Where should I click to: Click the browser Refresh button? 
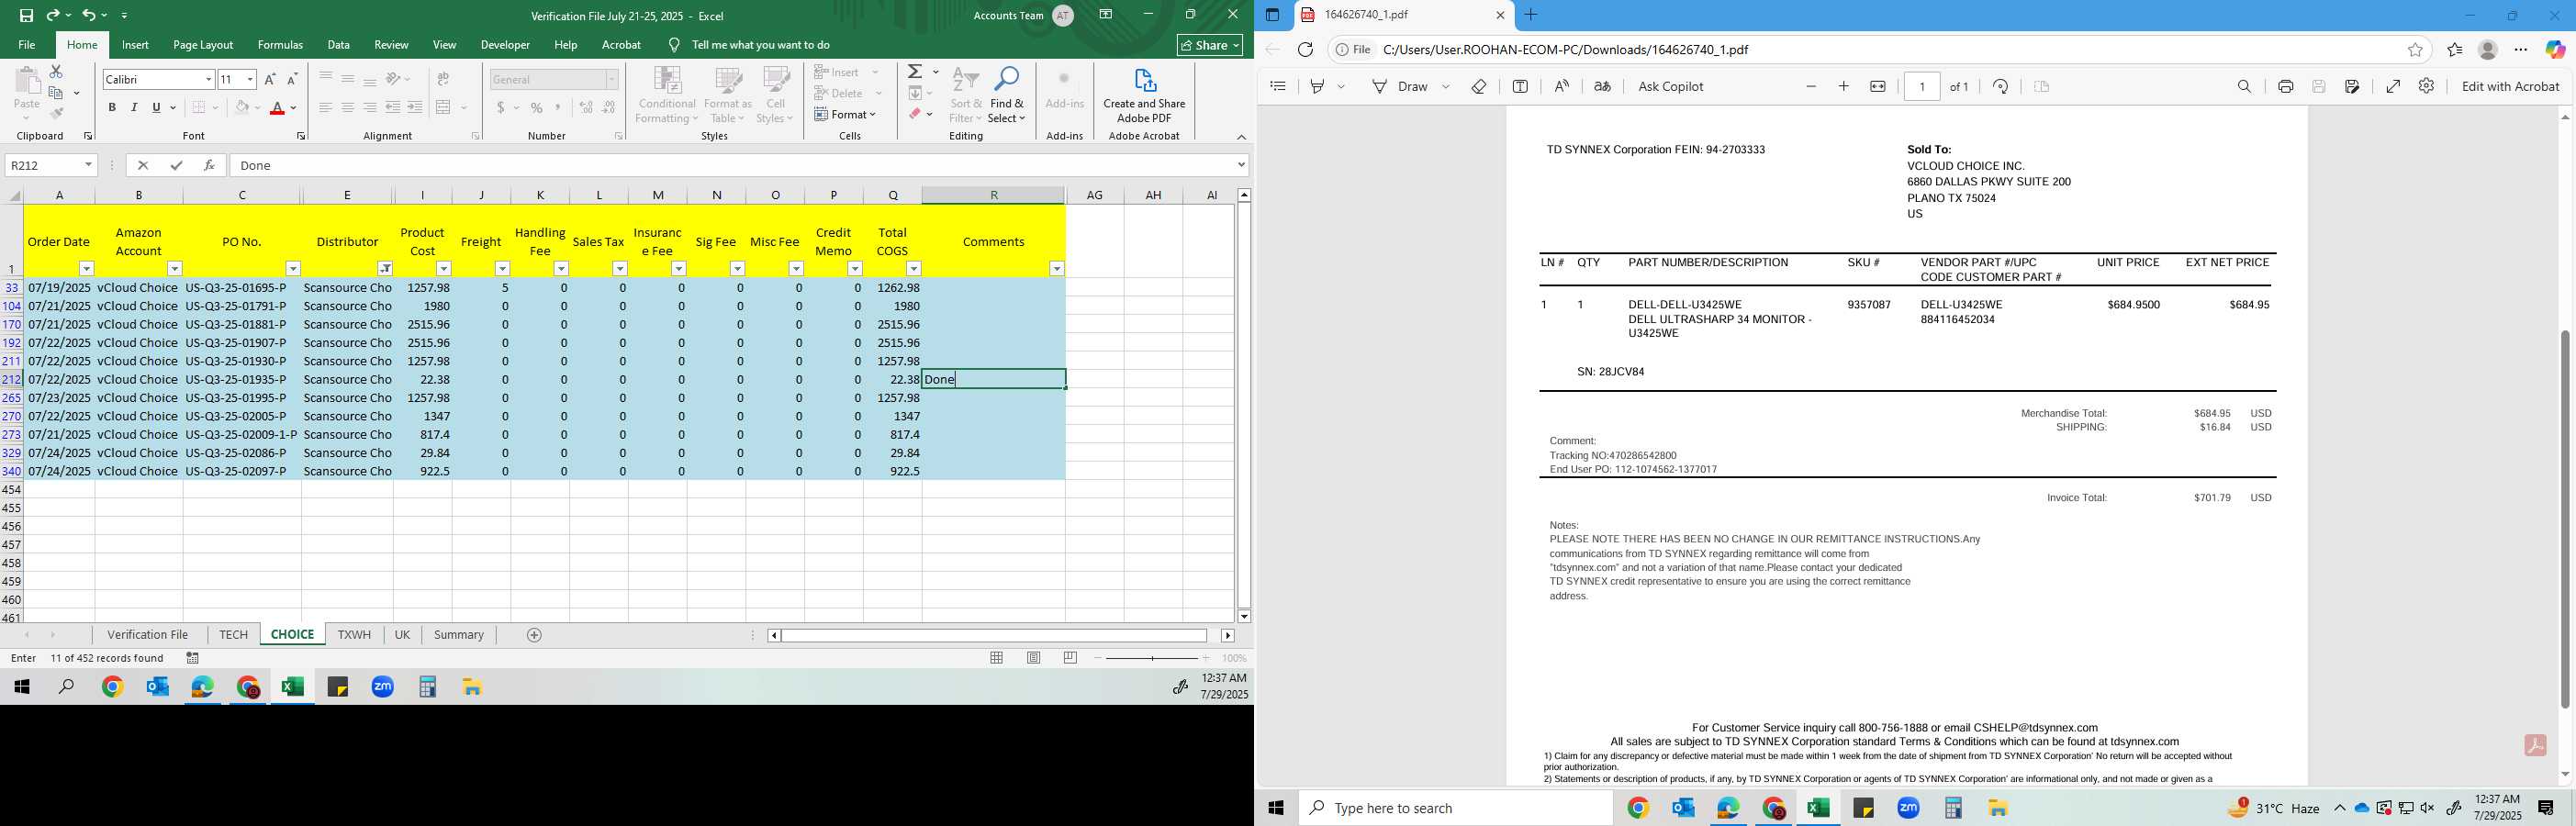[1305, 50]
